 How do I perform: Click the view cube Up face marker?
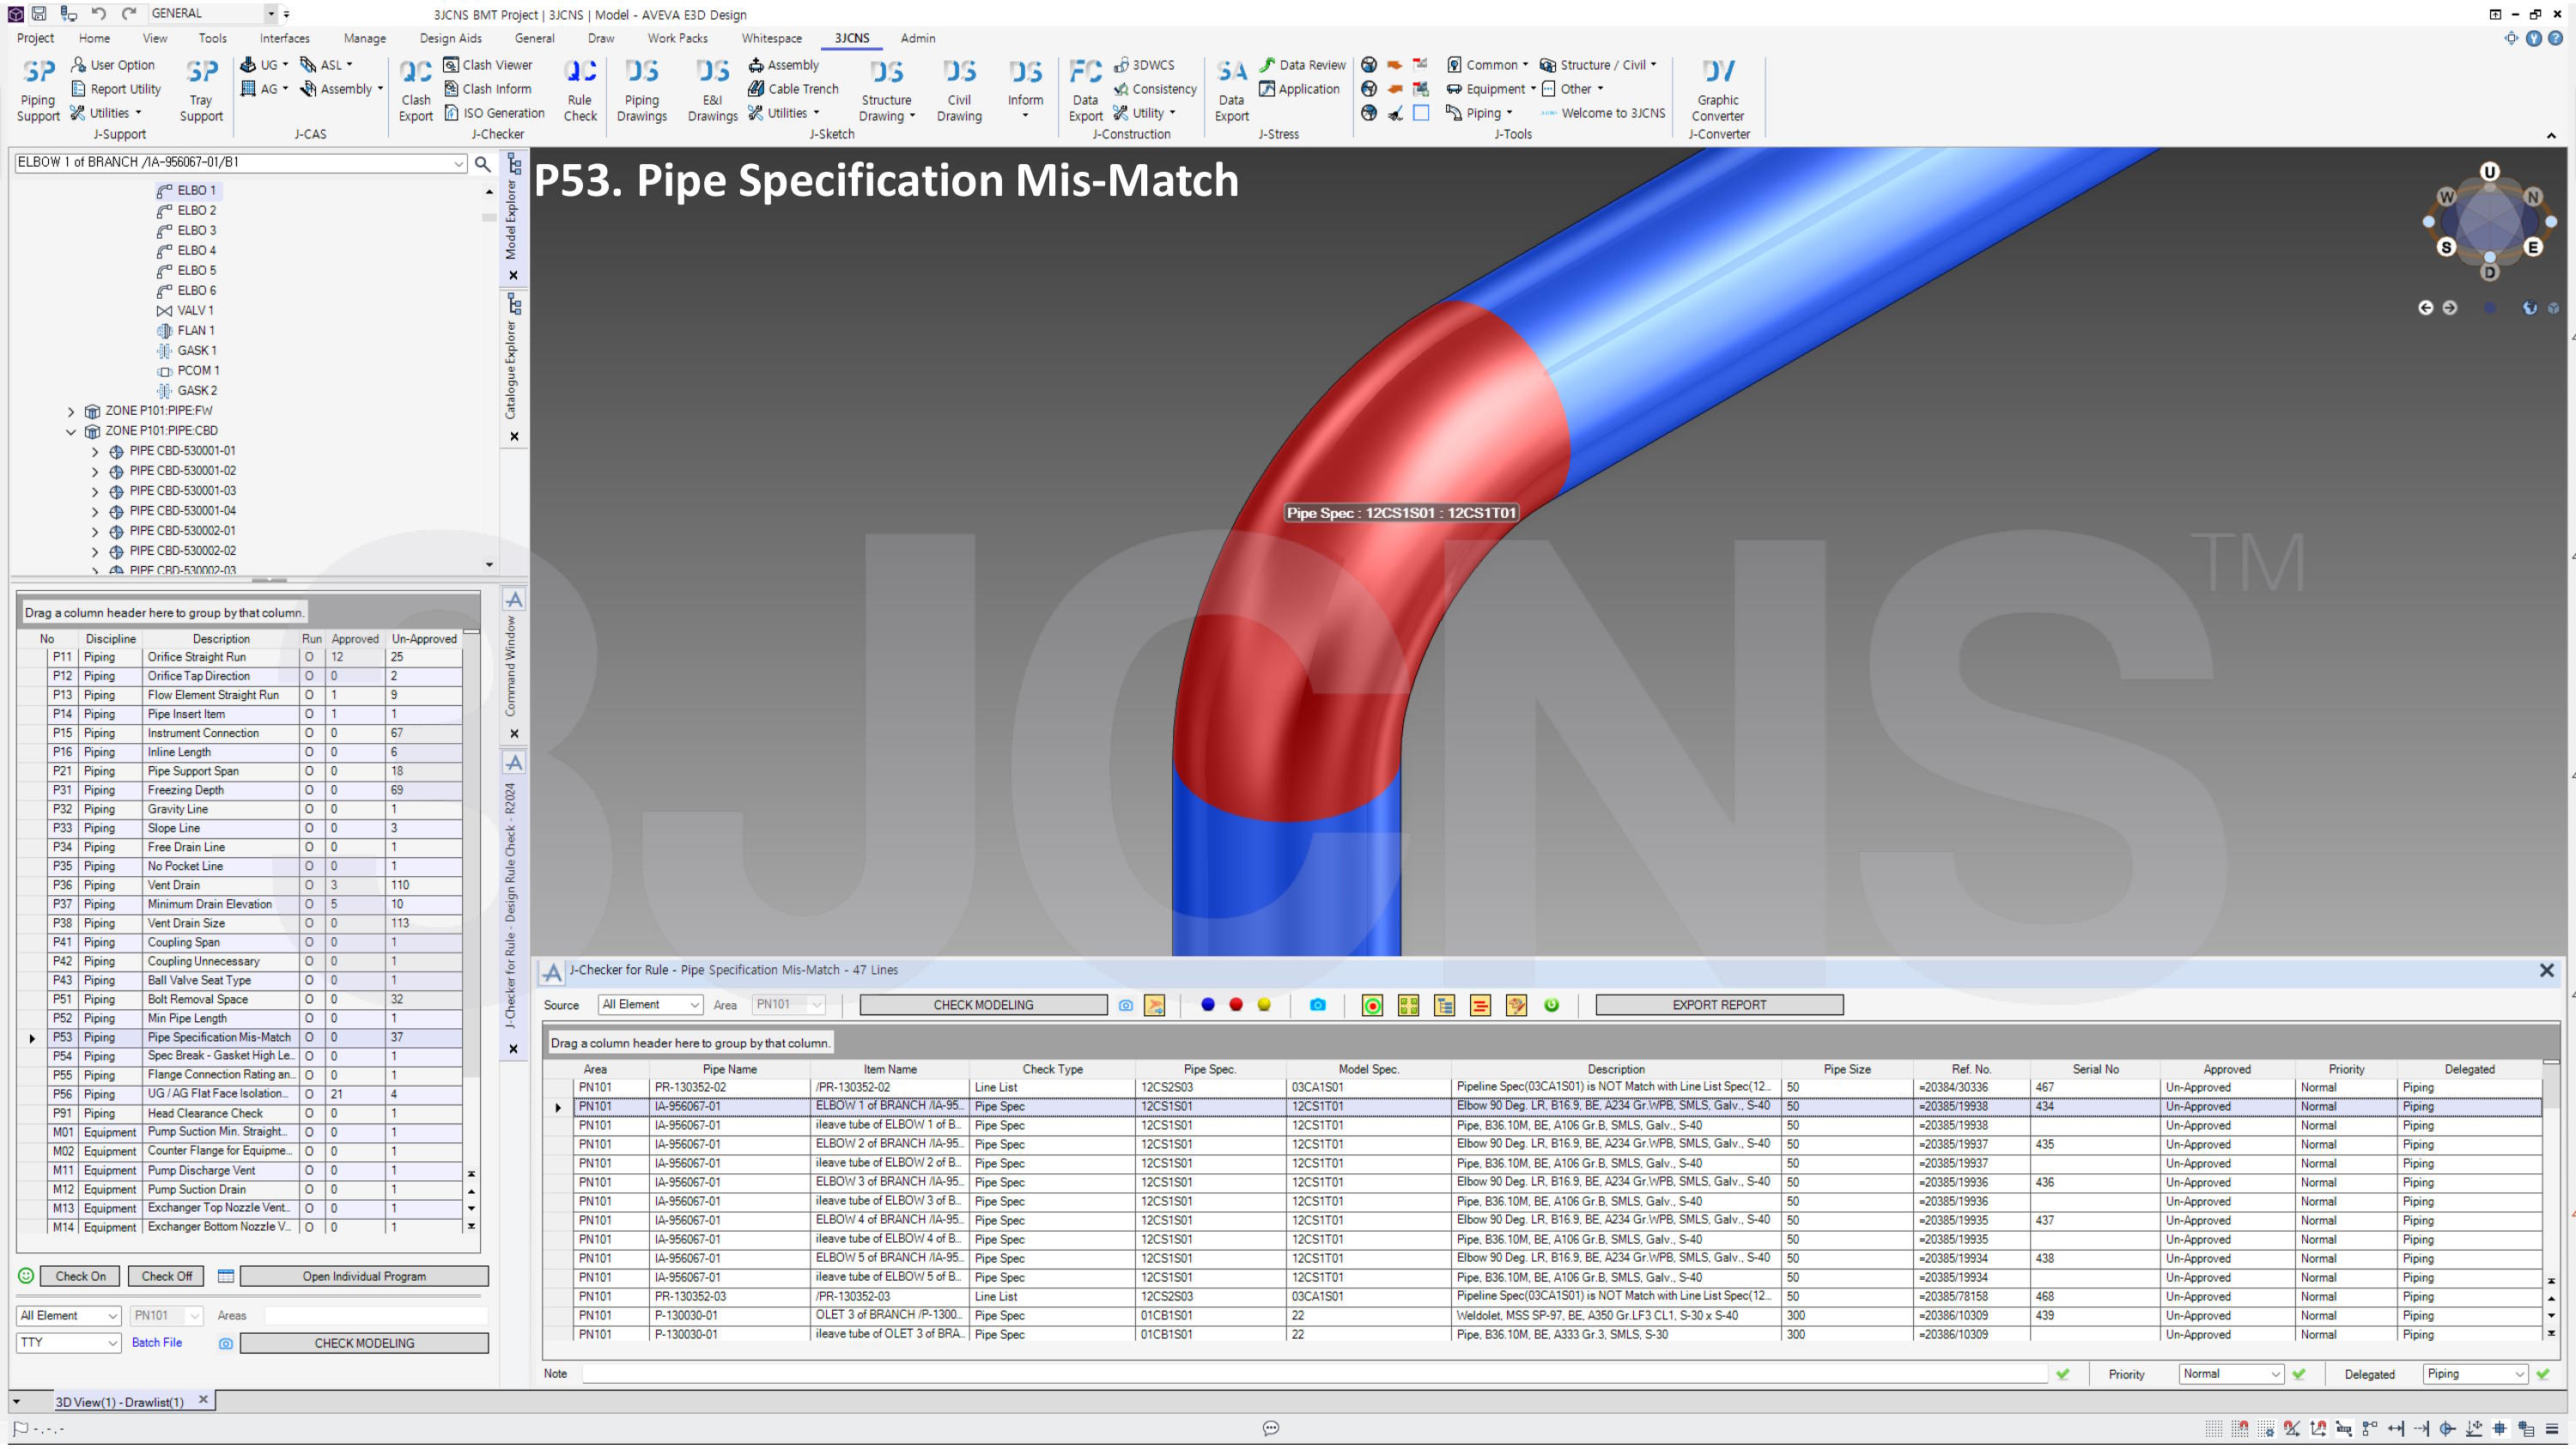tap(2489, 172)
